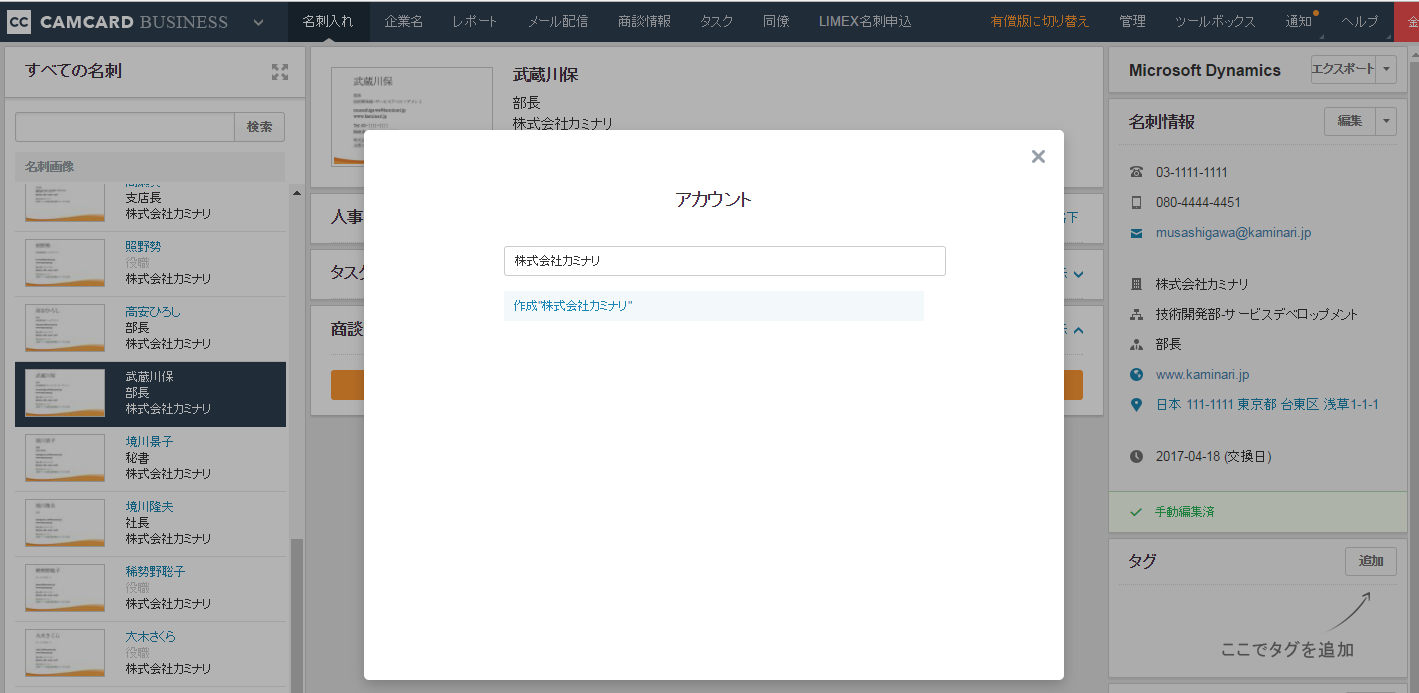Open the ヘルプ menu
1419x693 pixels.
point(1359,21)
